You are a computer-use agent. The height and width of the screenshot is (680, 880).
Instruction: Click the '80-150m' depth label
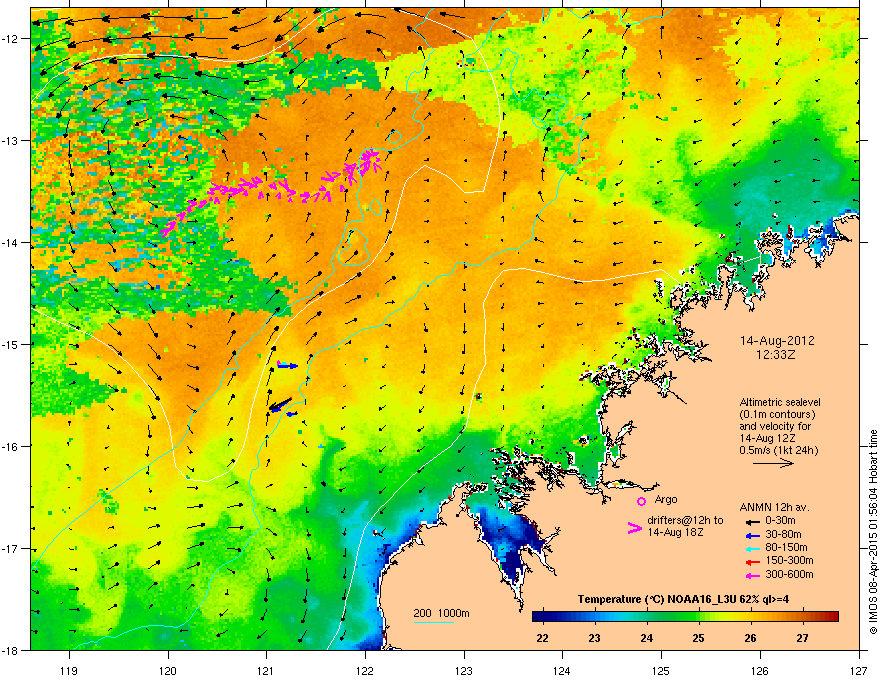tap(786, 548)
